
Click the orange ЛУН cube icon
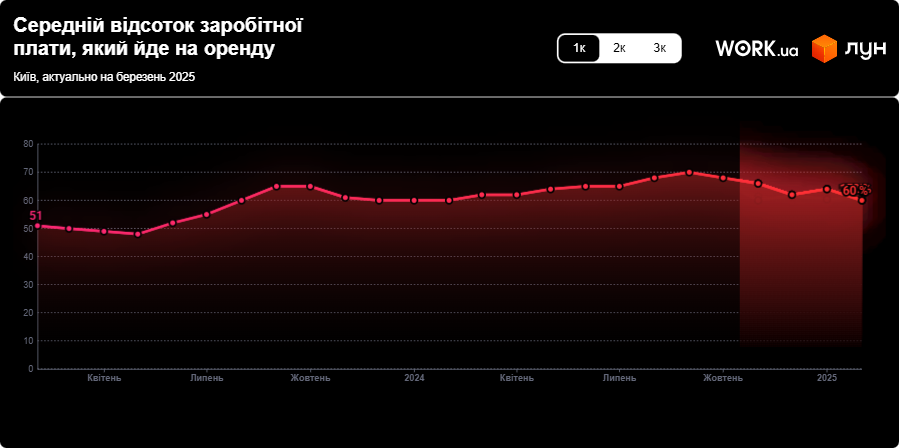pyautogui.click(x=824, y=49)
